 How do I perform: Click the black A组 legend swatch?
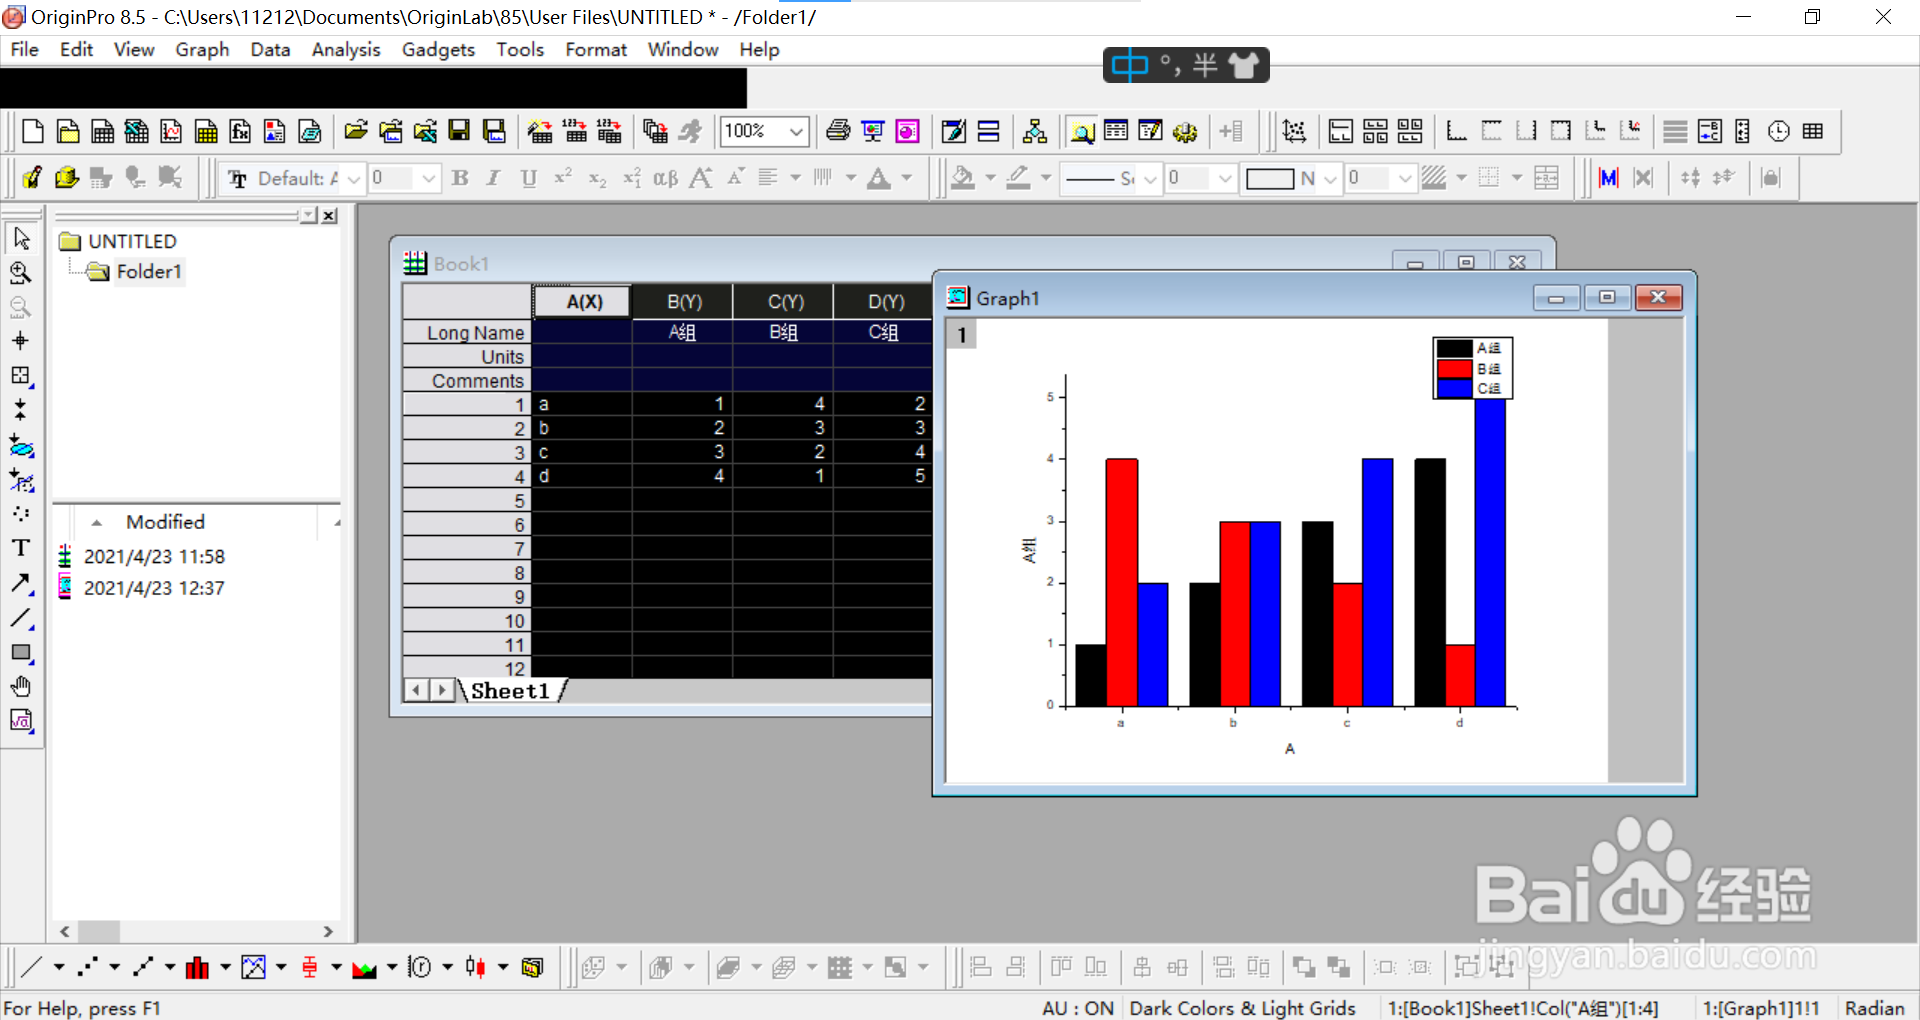tap(1454, 348)
